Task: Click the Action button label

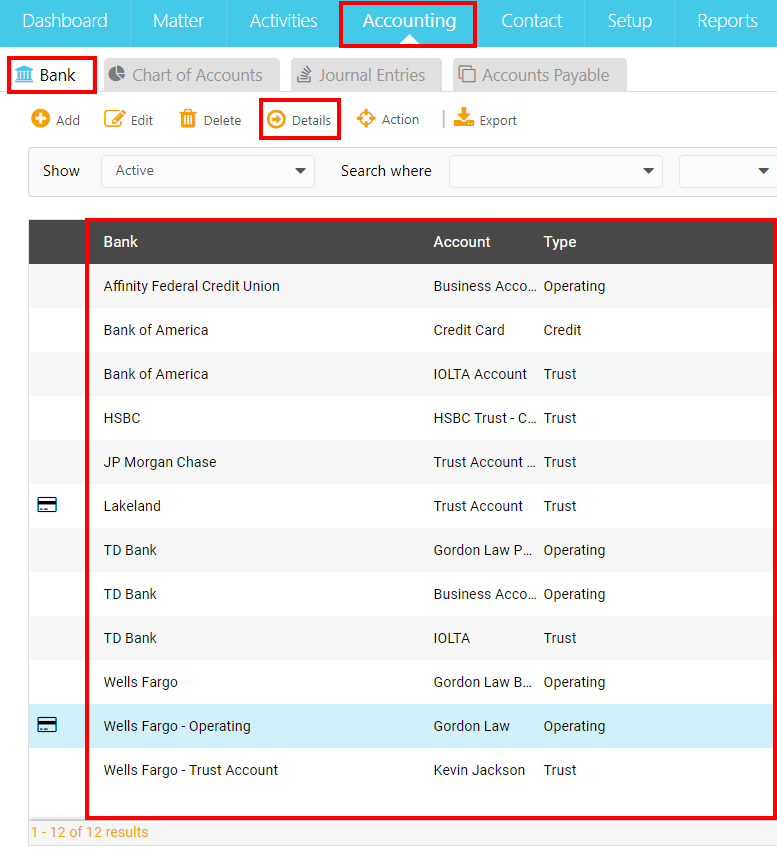Action: coord(400,119)
